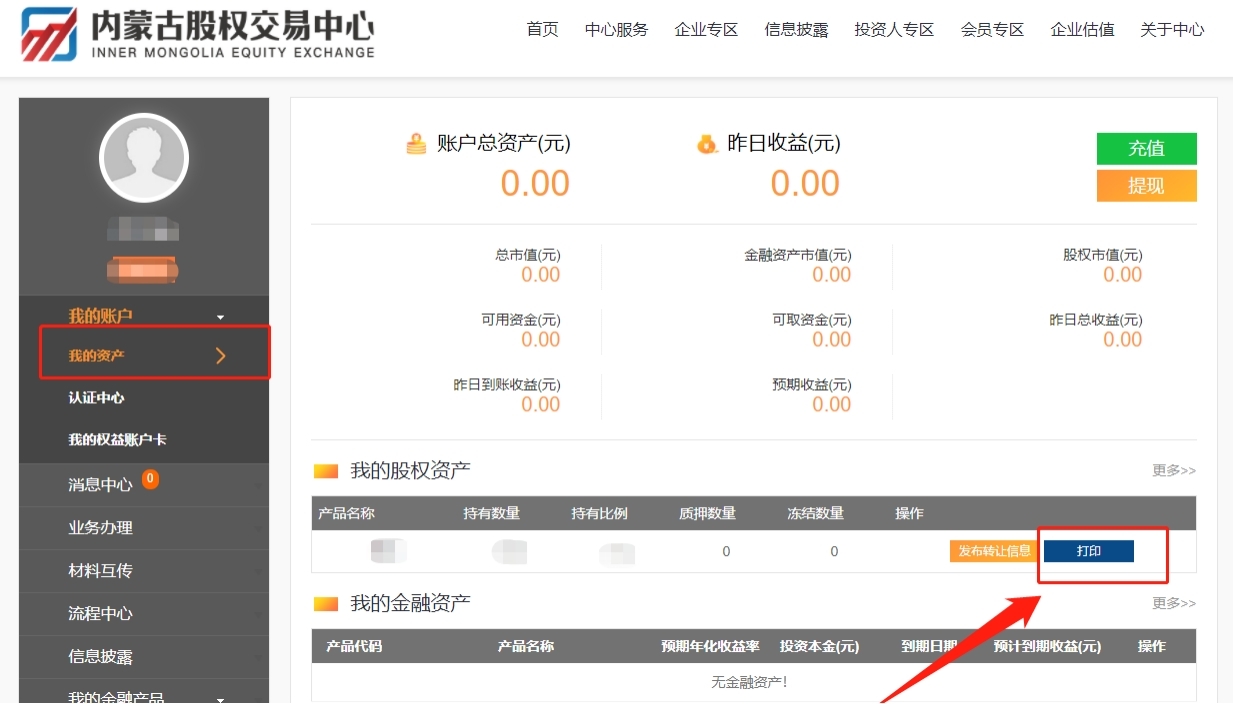This screenshot has width=1233, height=704.
Task: Click the coin stack icon beside 账户总资产
Action: pyautogui.click(x=418, y=143)
